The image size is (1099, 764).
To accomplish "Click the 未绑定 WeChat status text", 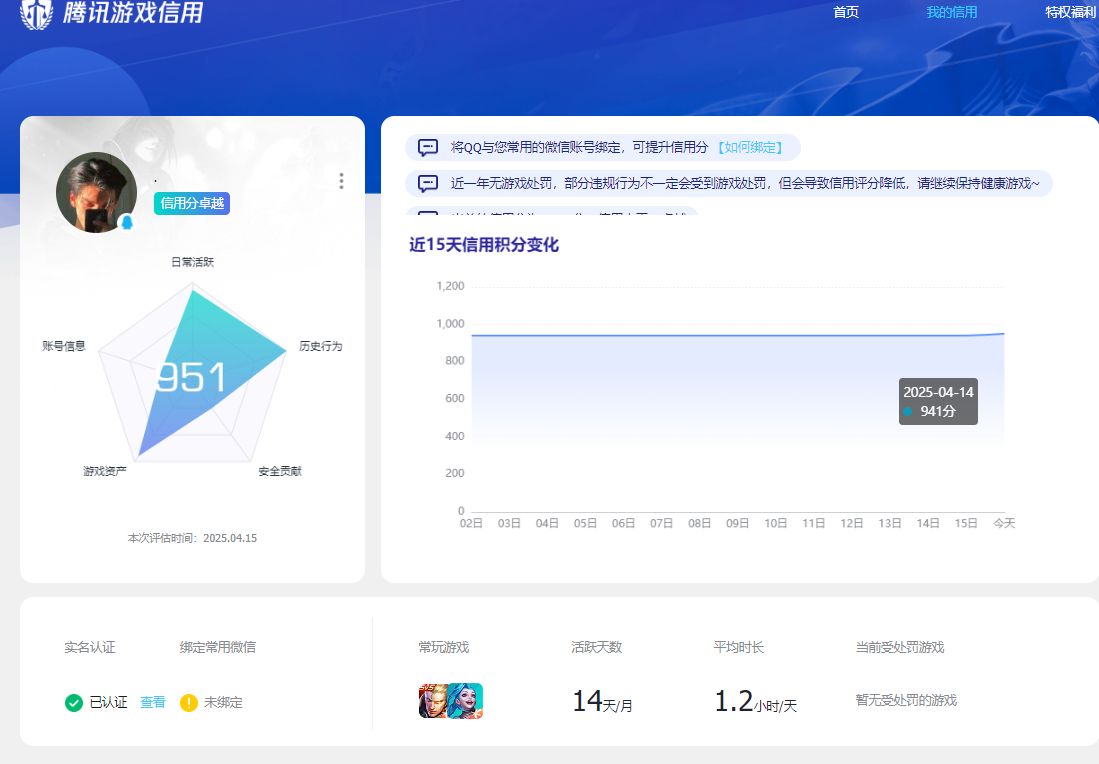I will (224, 702).
